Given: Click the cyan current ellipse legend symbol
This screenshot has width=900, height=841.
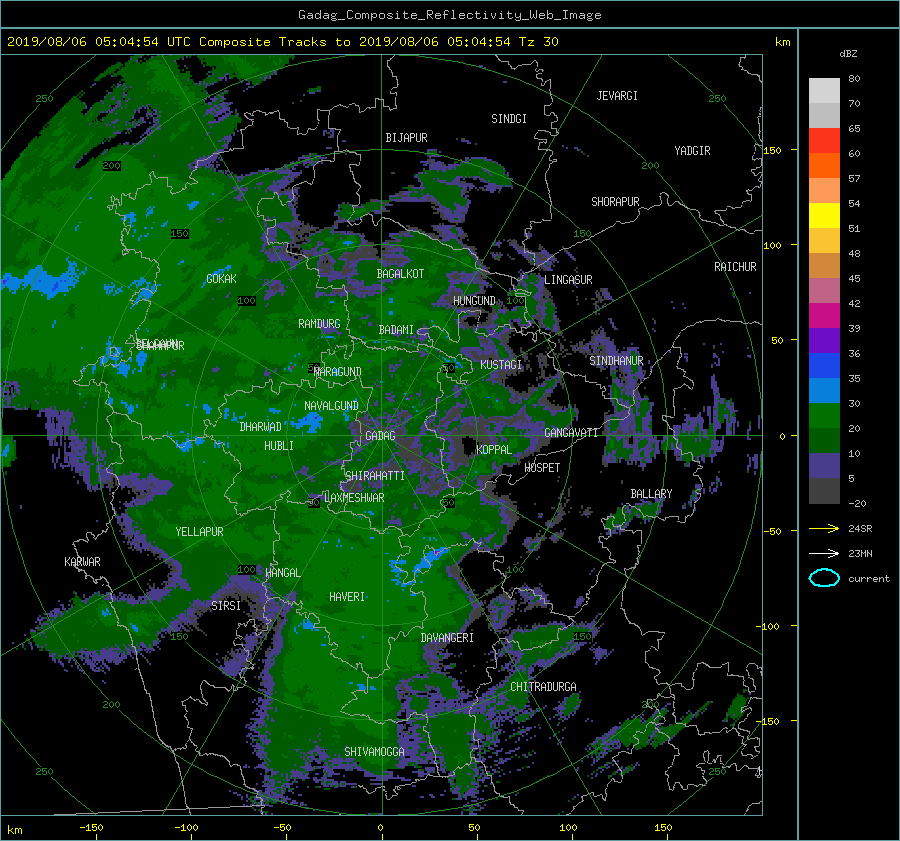Looking at the screenshot, I should coord(824,578).
